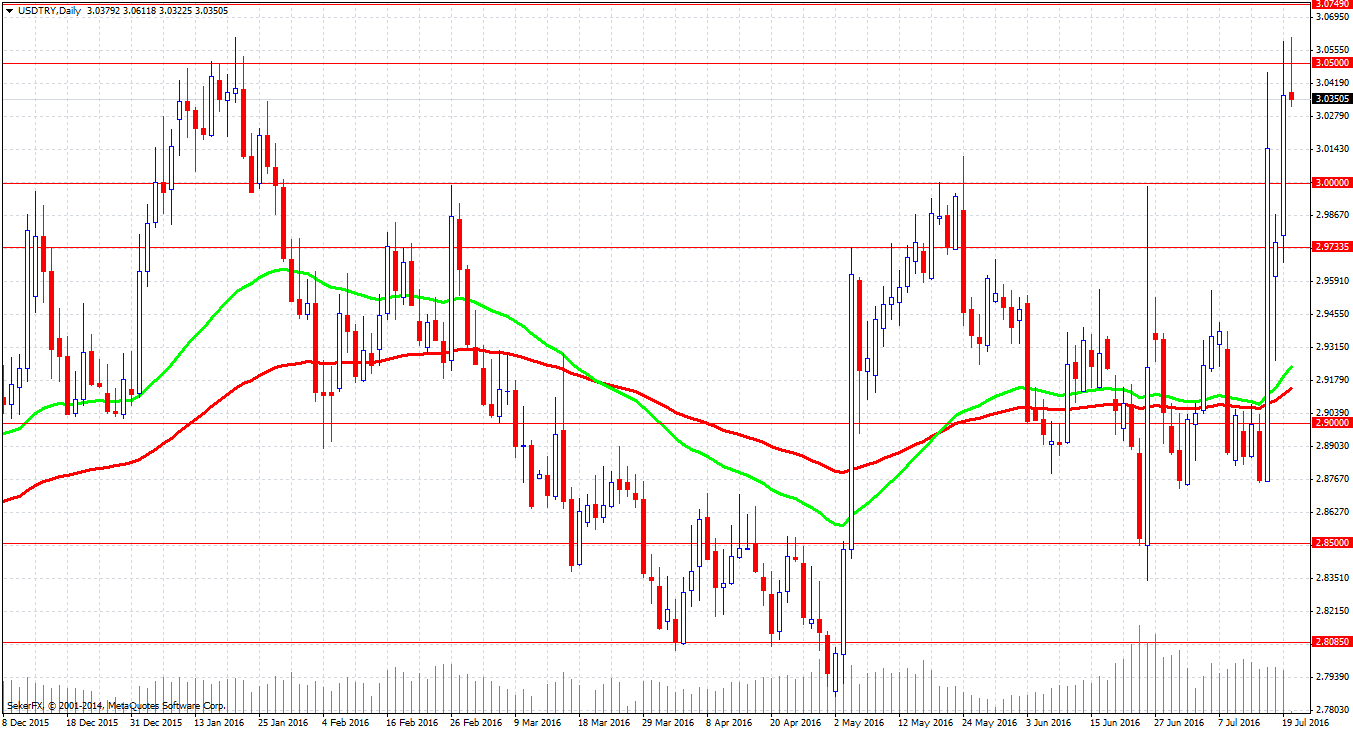
Task: Click the 2.87670 price axis label
Action: (x=1332, y=479)
